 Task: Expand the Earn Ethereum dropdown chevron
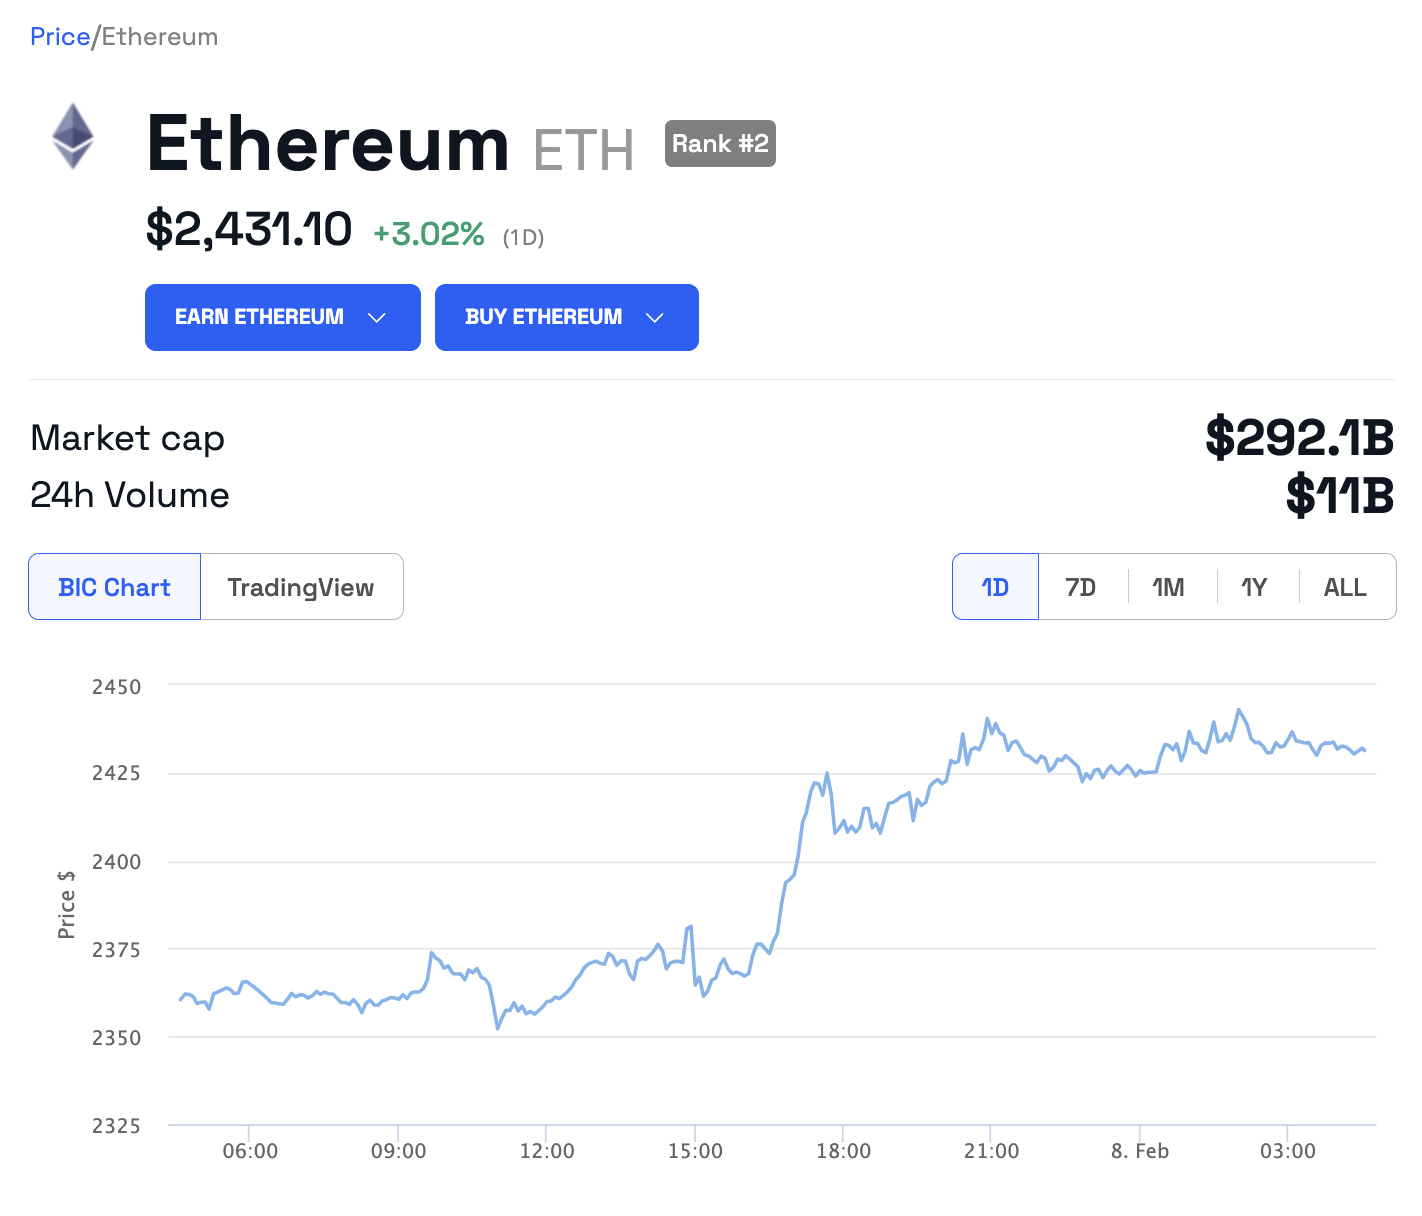377,318
